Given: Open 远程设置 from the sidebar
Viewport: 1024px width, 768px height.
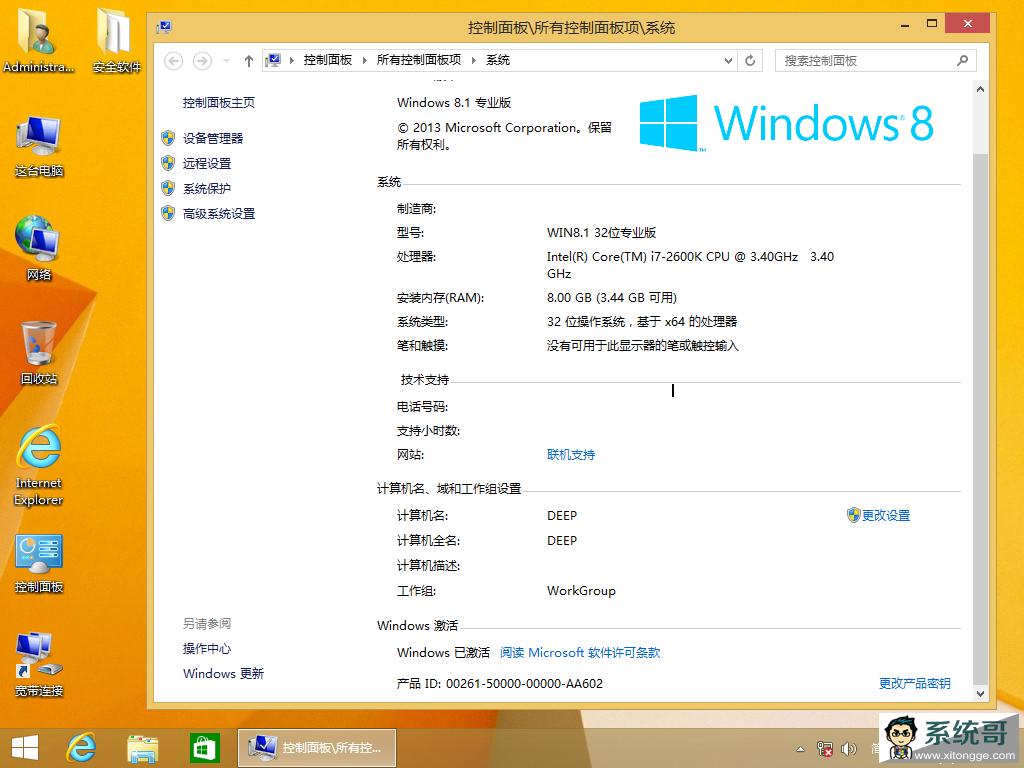Looking at the screenshot, I should [207, 163].
